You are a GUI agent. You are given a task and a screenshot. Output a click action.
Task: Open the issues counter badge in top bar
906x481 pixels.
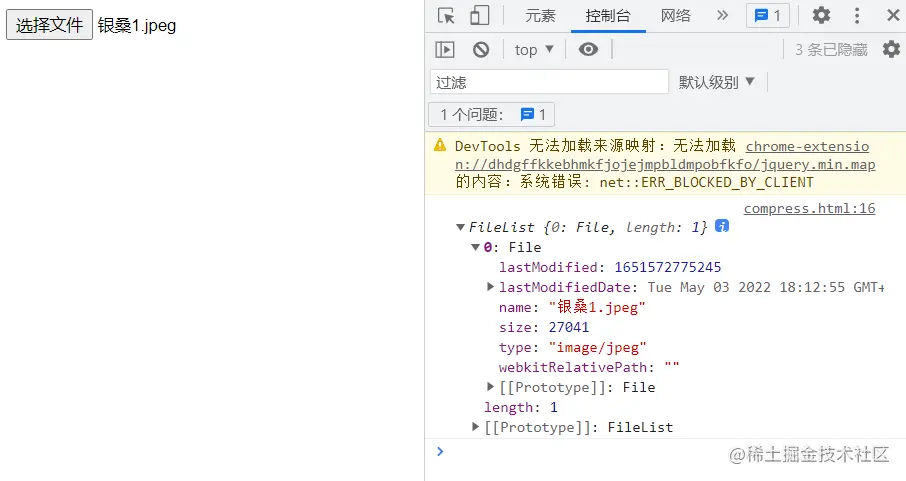[x=768, y=16]
